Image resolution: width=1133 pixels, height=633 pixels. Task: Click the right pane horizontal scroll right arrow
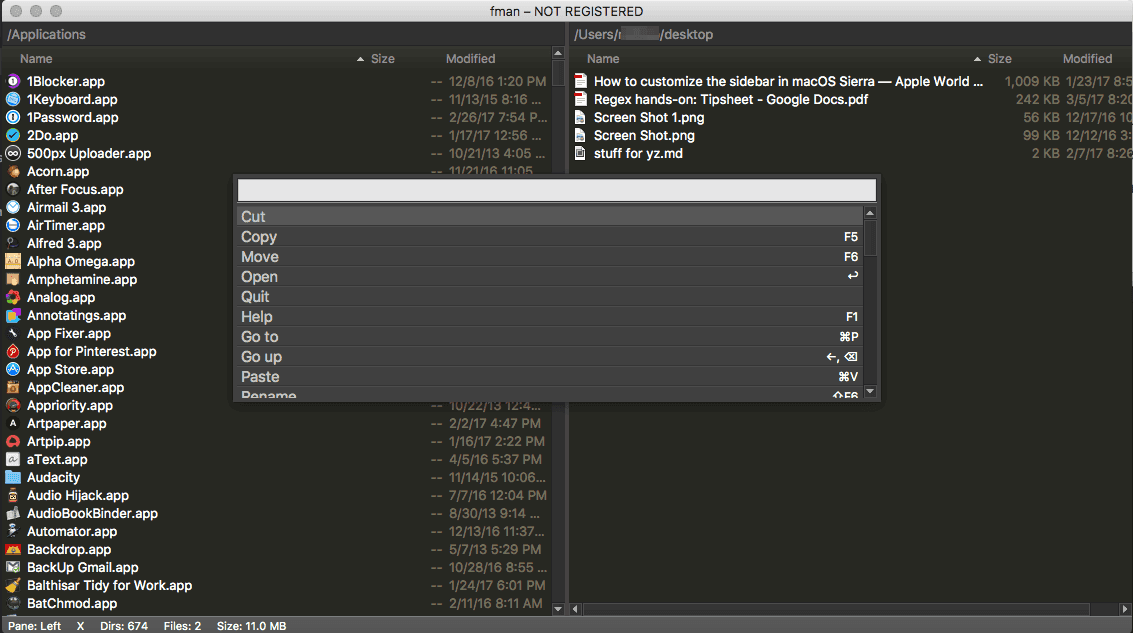[x=1125, y=609]
